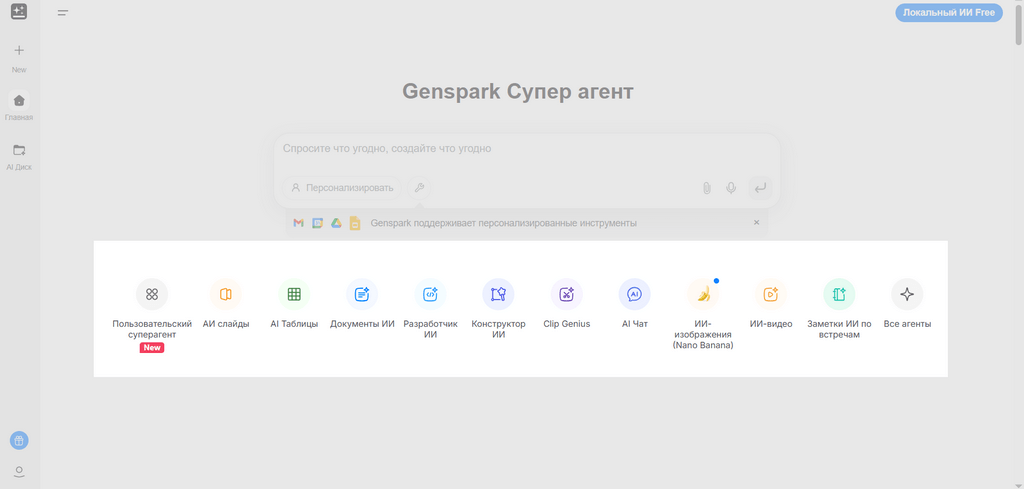Open Документы ИИ agent

362,294
